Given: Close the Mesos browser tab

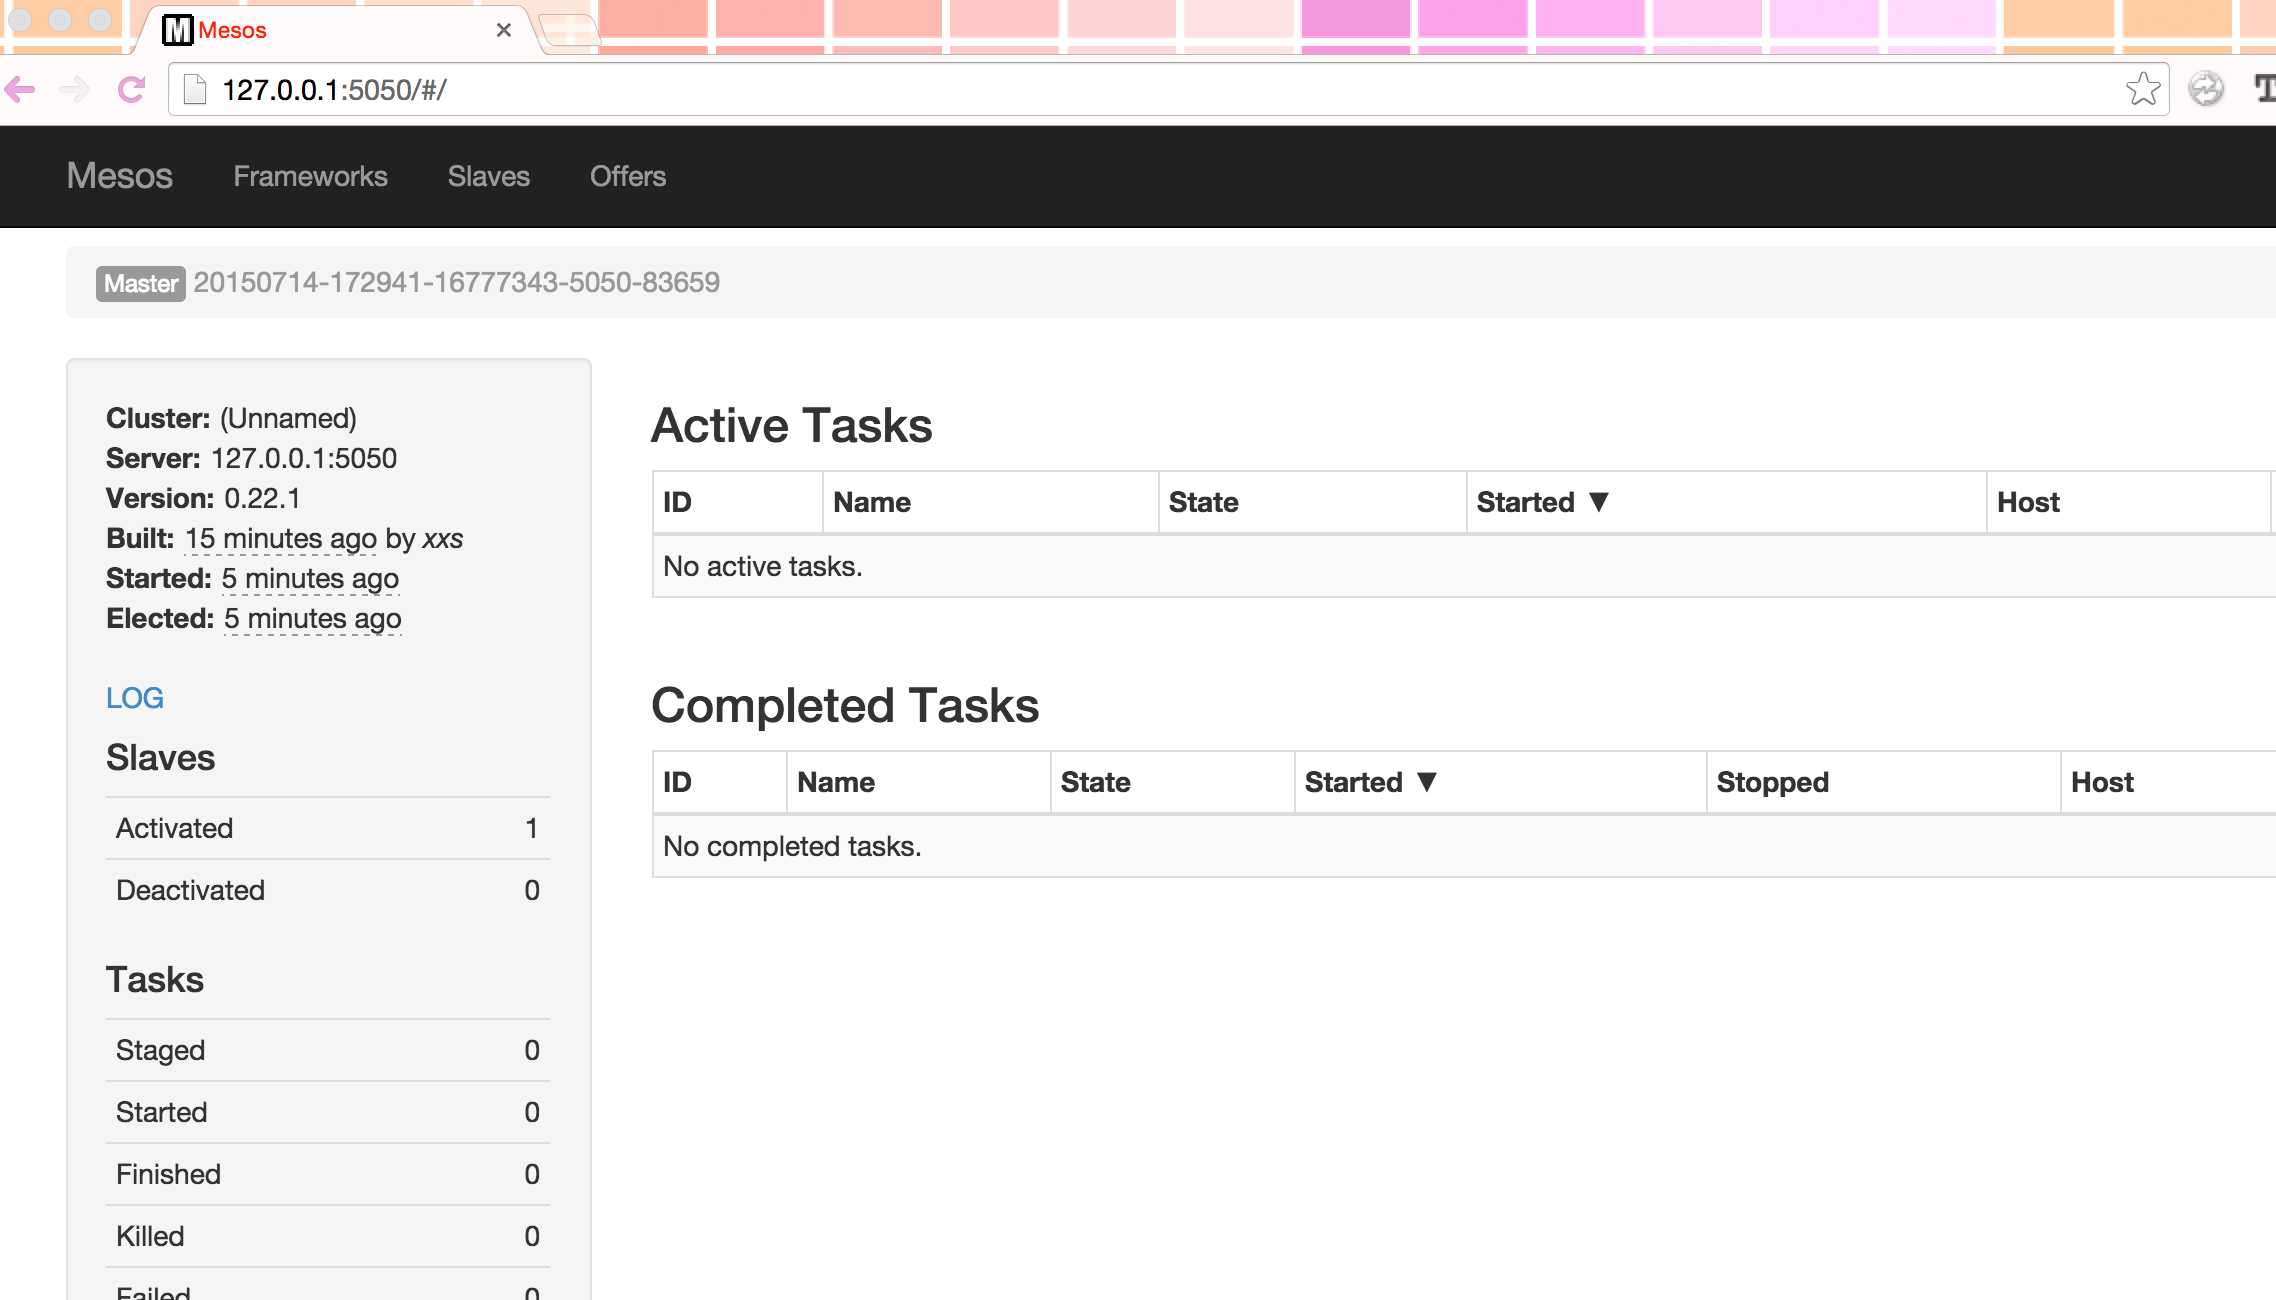Looking at the screenshot, I should (504, 30).
